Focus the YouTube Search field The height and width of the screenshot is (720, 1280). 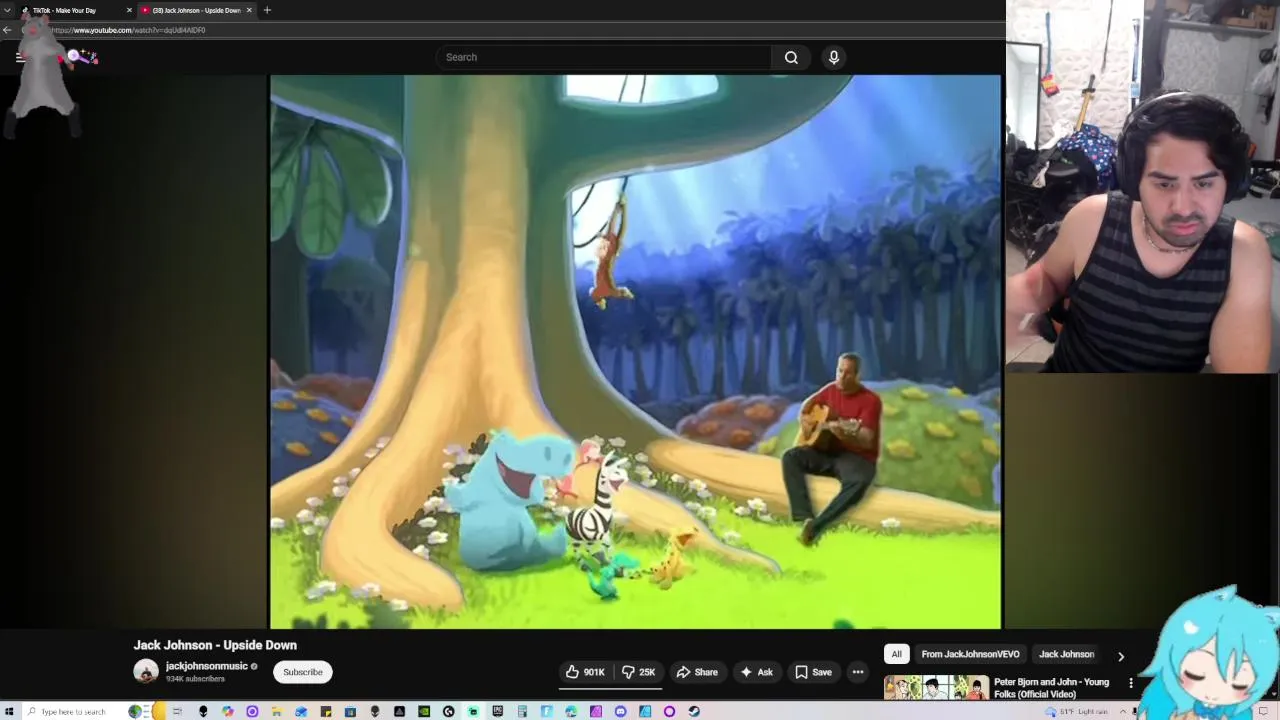[604, 57]
